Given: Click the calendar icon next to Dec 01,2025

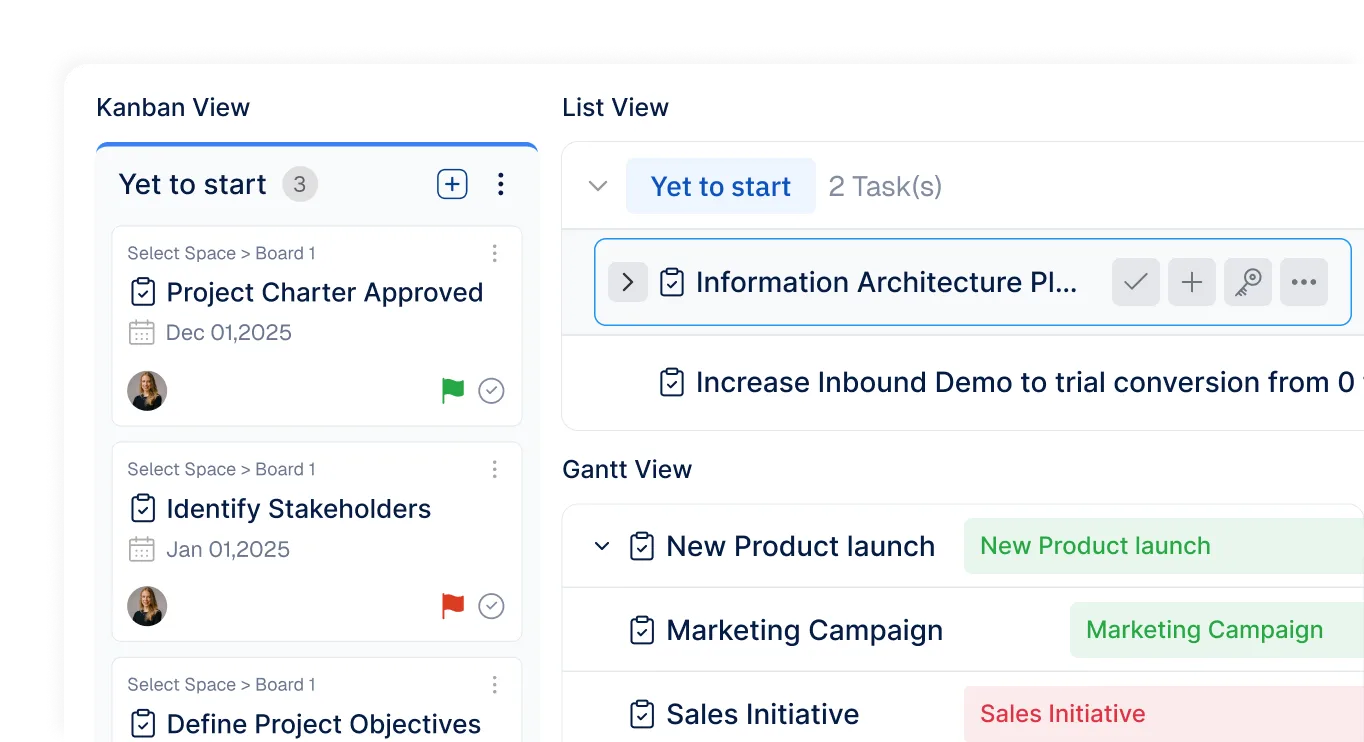Looking at the screenshot, I should [x=142, y=333].
